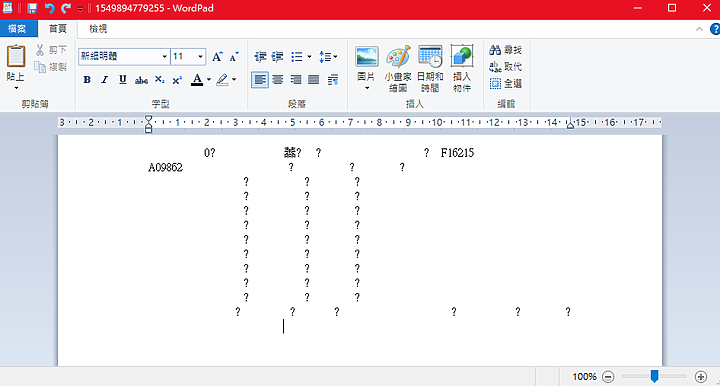
Task: Click the text A09862 in document
Action: 165,168
